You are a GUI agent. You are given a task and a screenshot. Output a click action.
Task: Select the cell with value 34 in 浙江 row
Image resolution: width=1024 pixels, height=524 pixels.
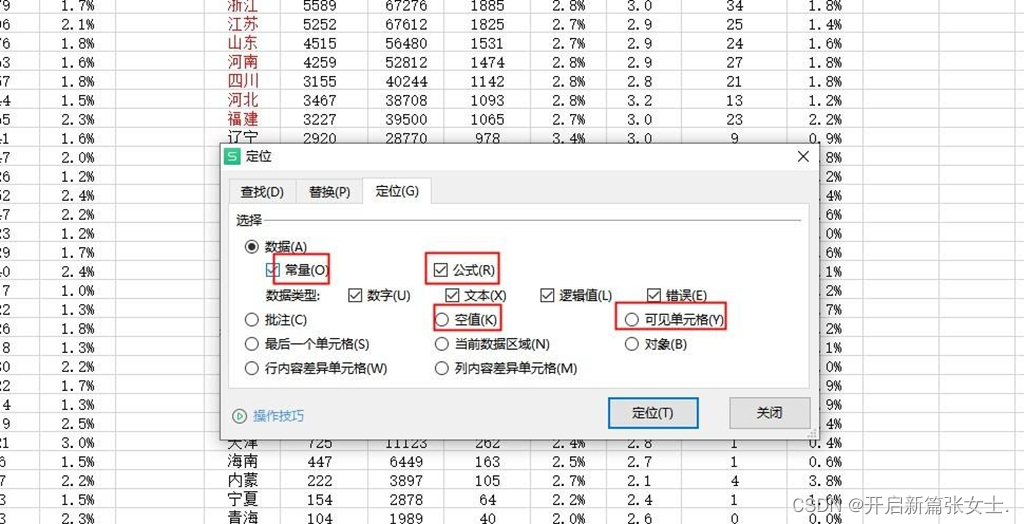(x=734, y=6)
